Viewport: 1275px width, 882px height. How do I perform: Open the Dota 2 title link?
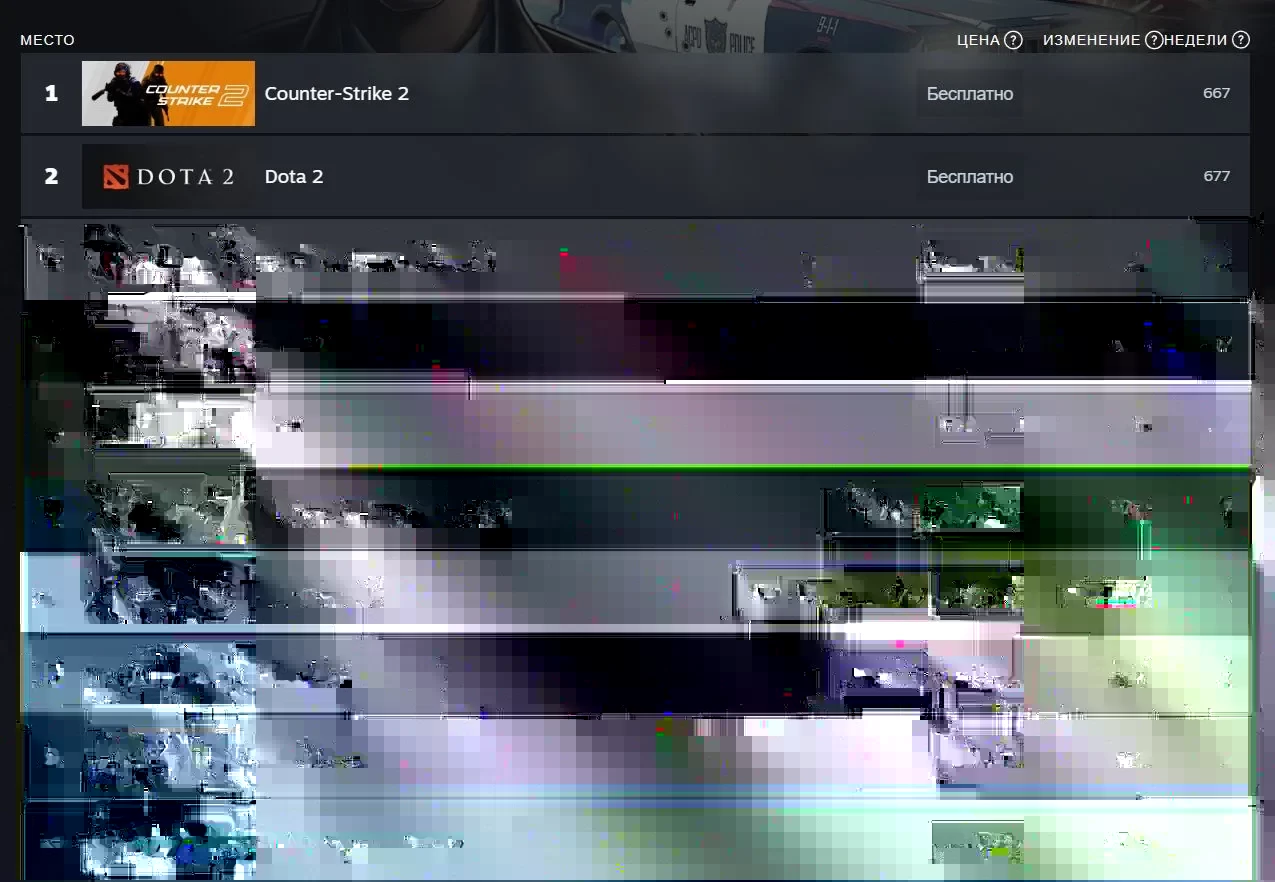click(x=293, y=177)
